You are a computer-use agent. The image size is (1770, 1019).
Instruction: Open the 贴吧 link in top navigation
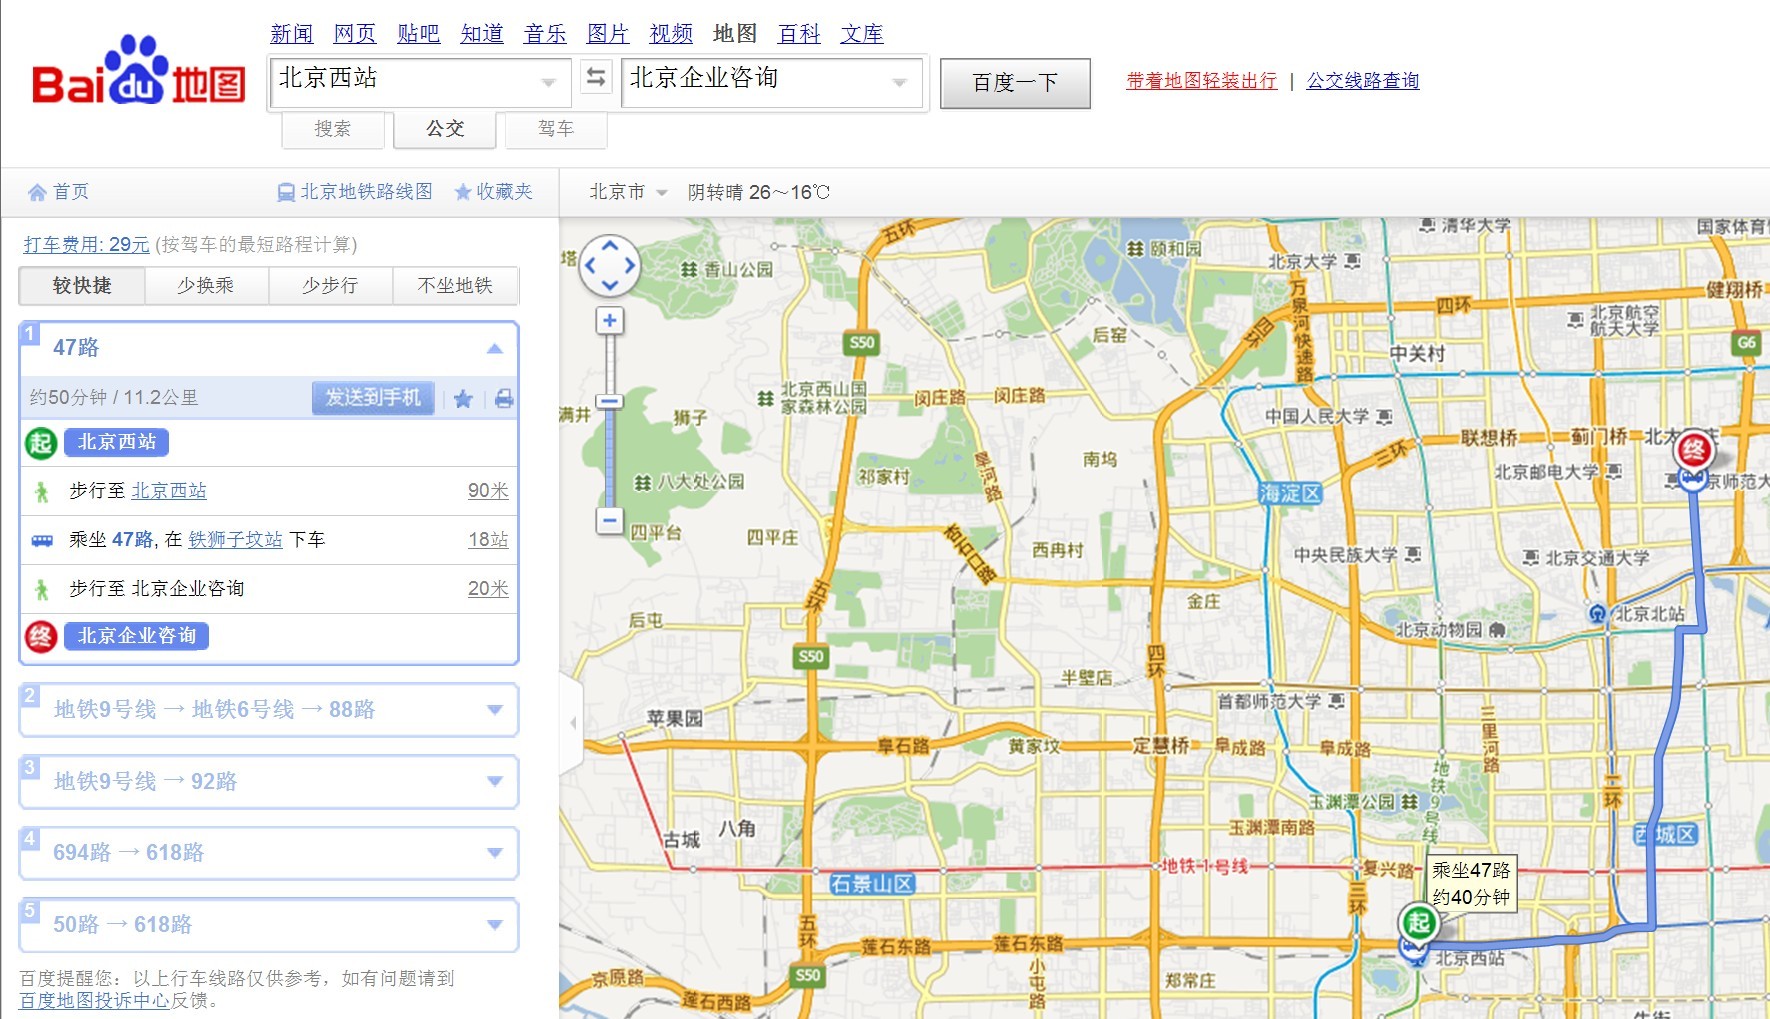click(418, 34)
